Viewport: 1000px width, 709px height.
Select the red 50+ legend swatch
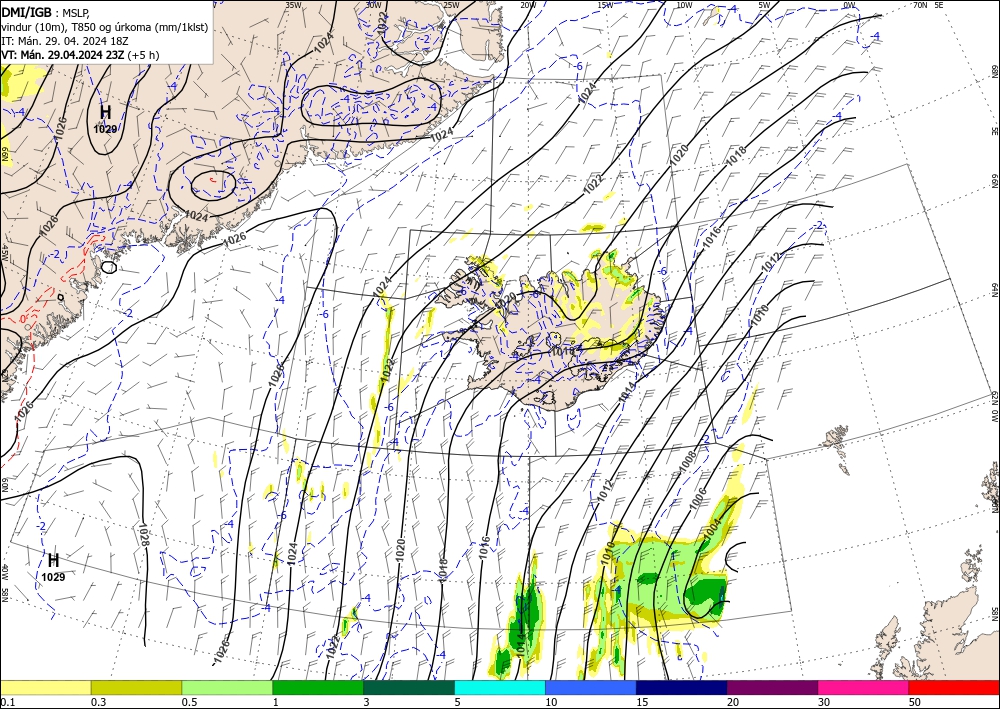click(954, 687)
